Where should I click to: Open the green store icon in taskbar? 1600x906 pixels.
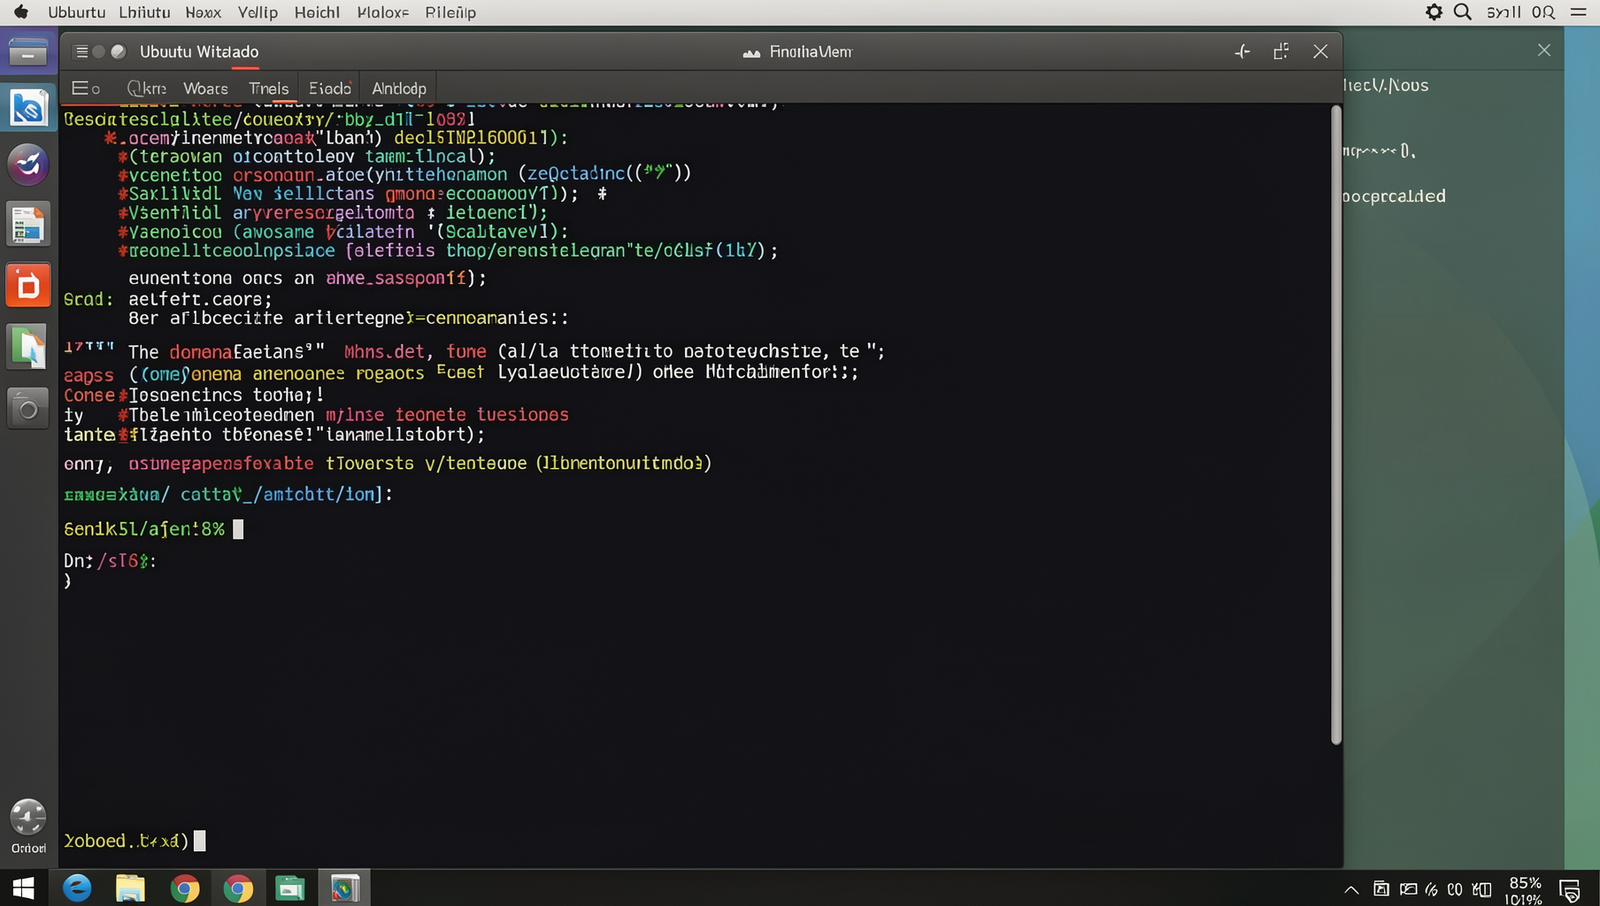(x=290, y=887)
